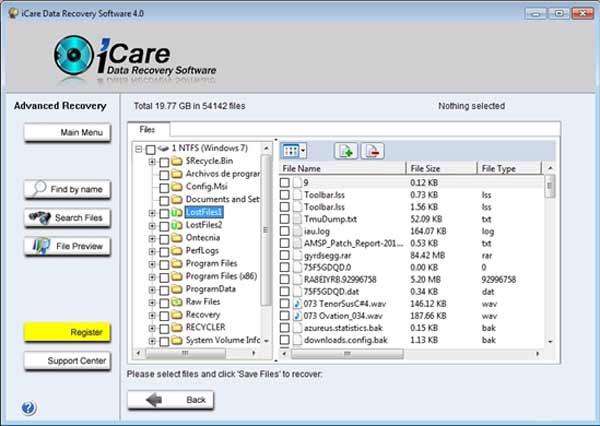The height and width of the screenshot is (426, 600).
Task: Click the green LostFiles2 folder icon
Action: tap(176, 225)
